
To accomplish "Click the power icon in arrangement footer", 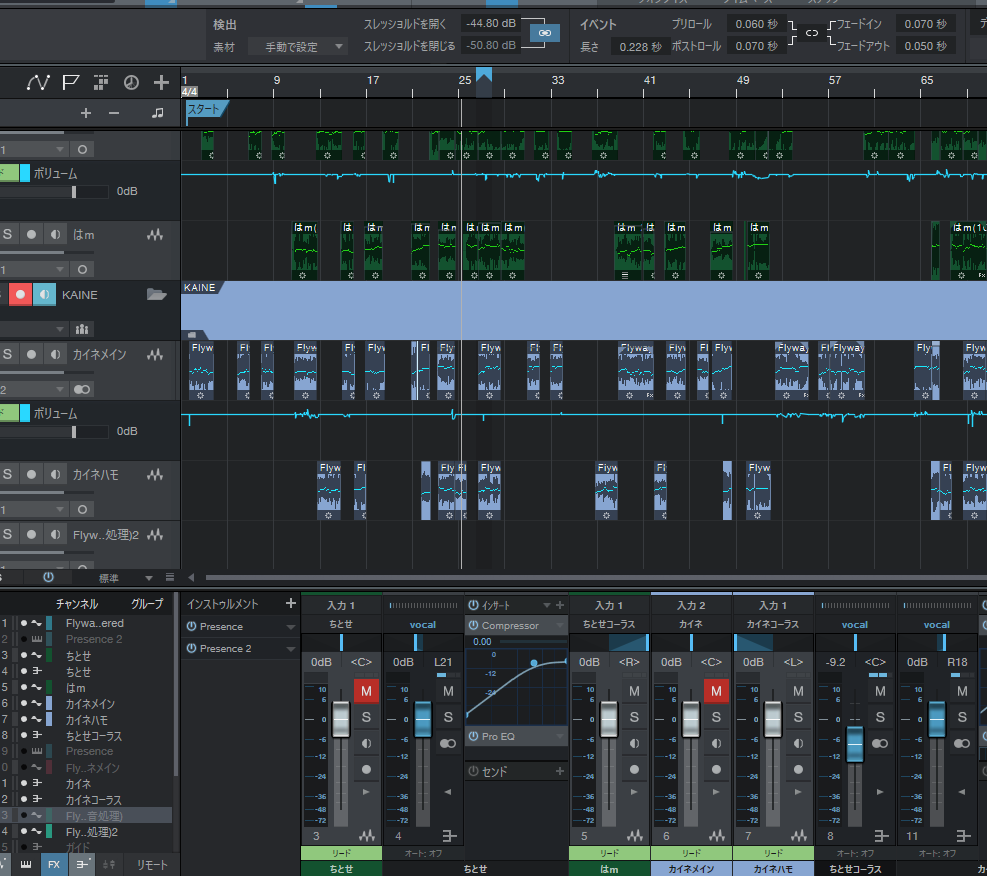I will pyautogui.click(x=48, y=577).
